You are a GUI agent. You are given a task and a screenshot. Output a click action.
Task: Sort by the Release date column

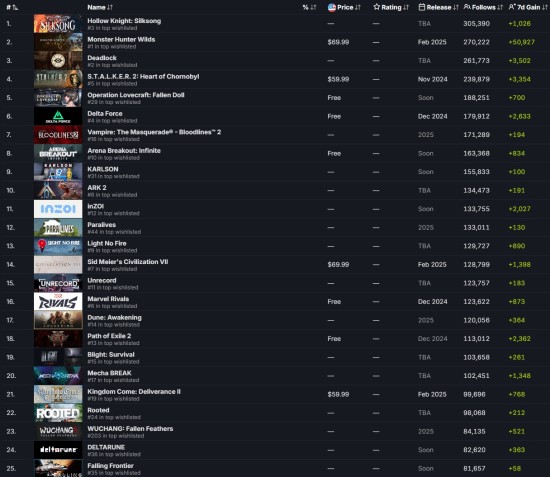[438, 7]
